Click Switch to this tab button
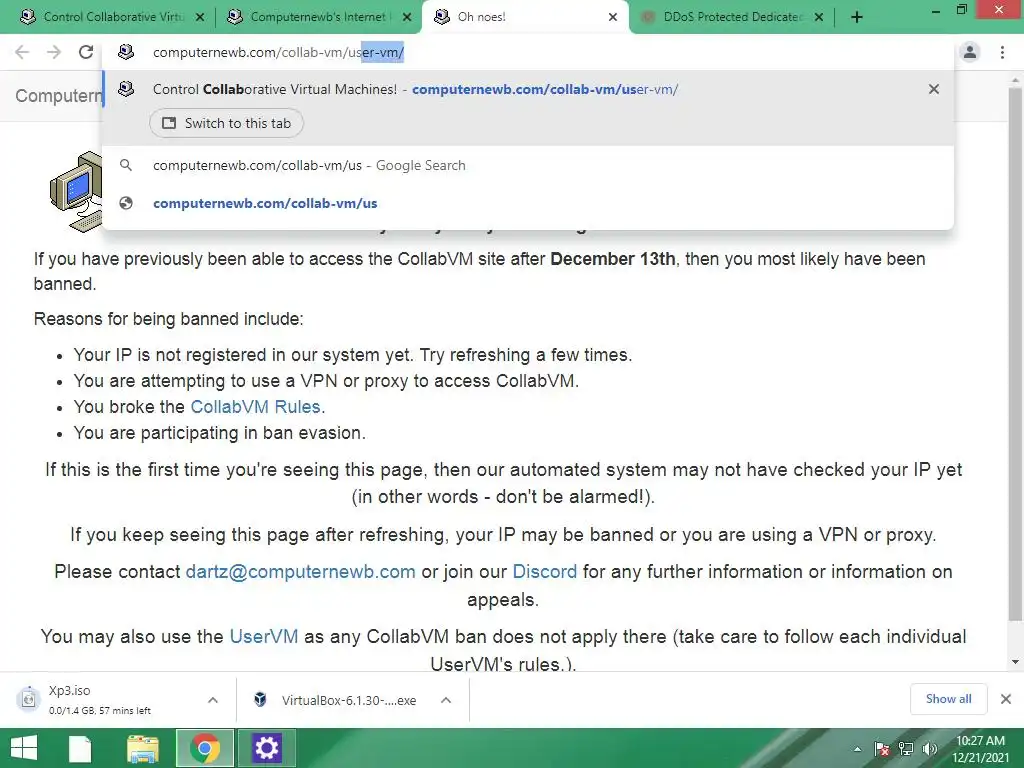1024x768 pixels. click(x=227, y=123)
